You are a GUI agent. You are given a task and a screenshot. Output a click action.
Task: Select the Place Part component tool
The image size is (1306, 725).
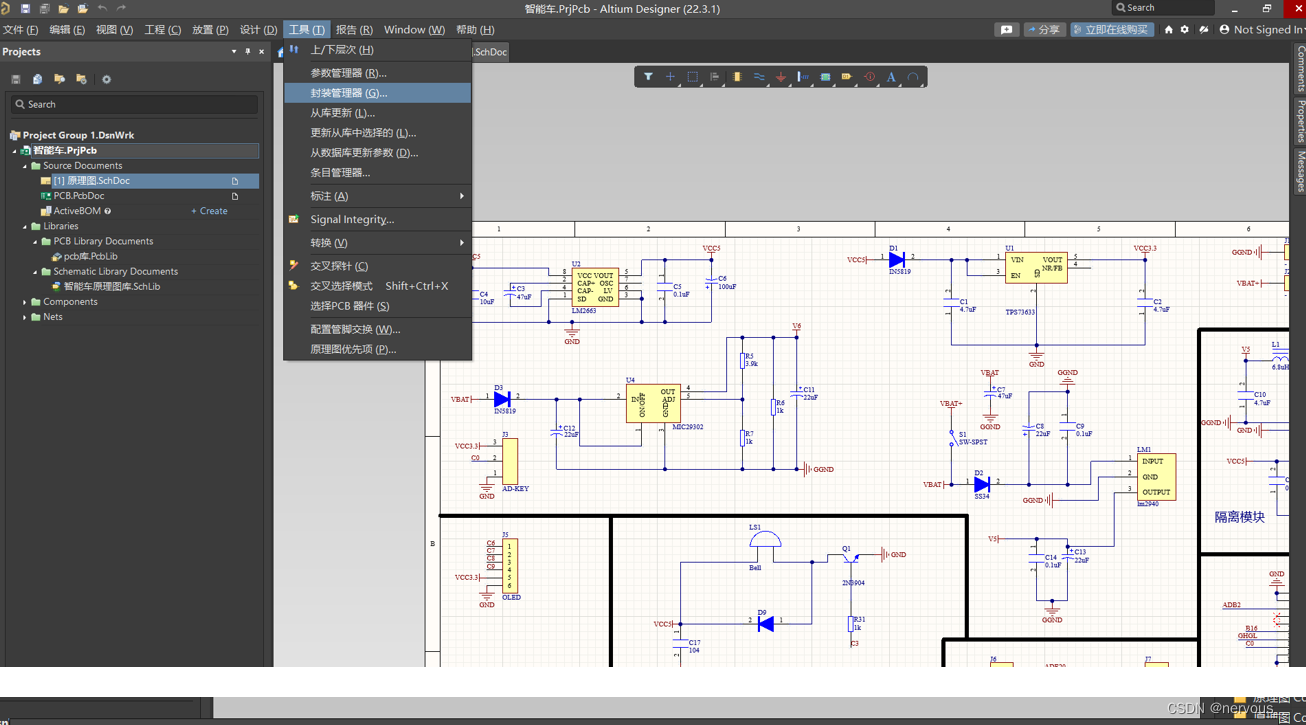click(736, 77)
